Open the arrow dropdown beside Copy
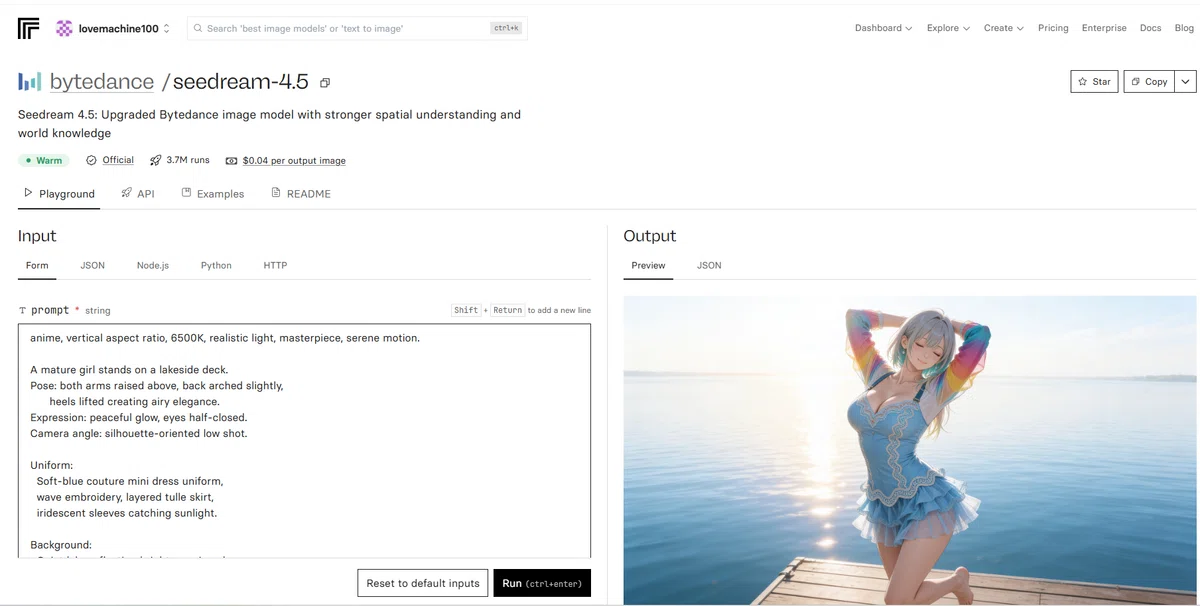1200x606 pixels. point(1186,82)
